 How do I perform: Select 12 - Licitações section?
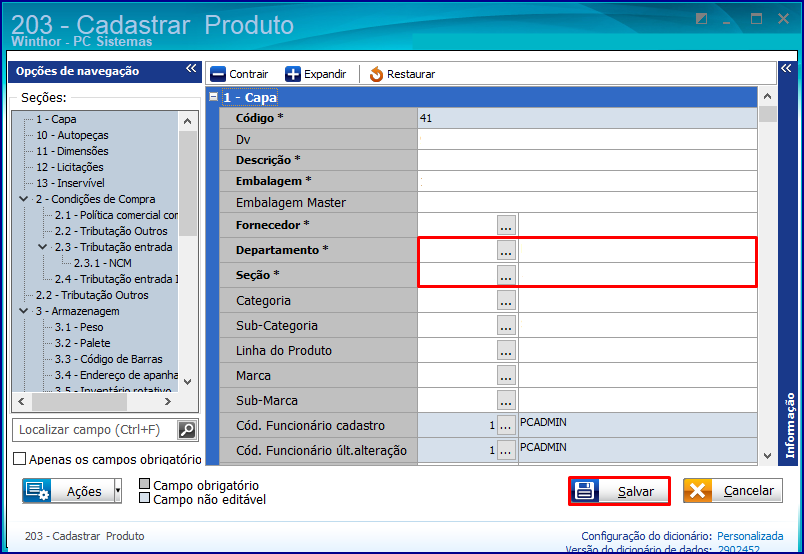tap(70, 167)
